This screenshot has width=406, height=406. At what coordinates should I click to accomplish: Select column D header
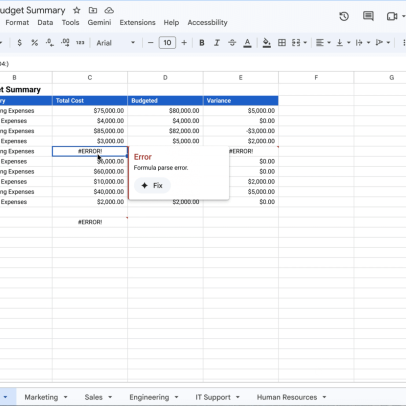pos(165,77)
